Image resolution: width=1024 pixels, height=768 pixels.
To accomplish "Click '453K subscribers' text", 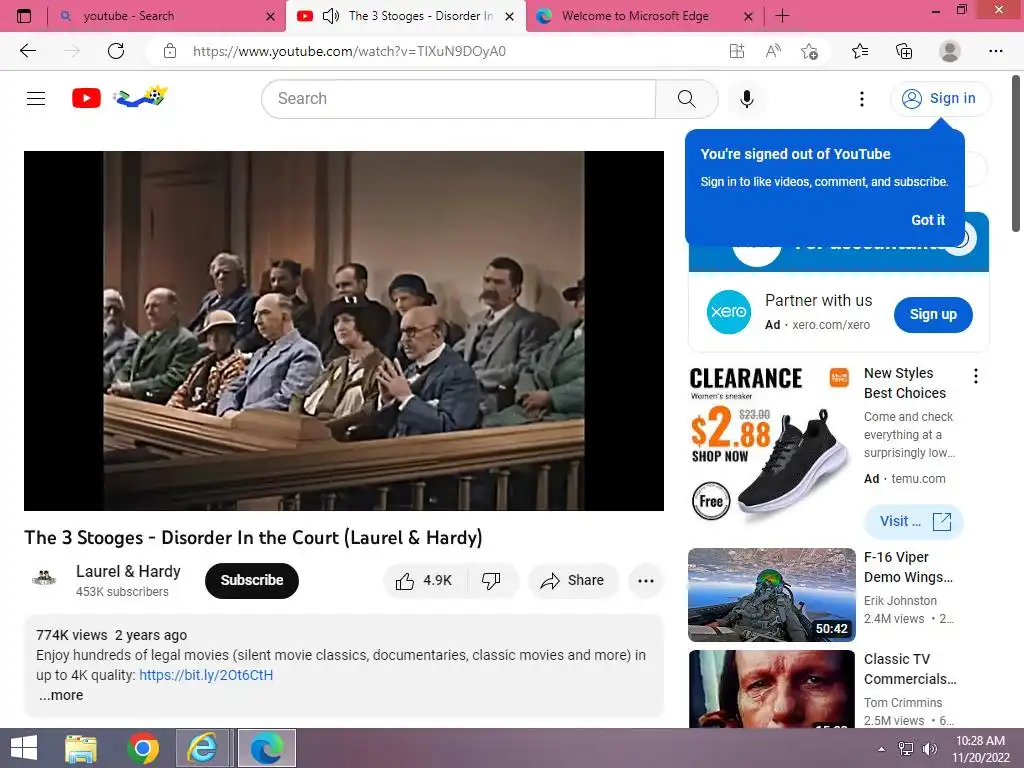I will (x=122, y=592).
